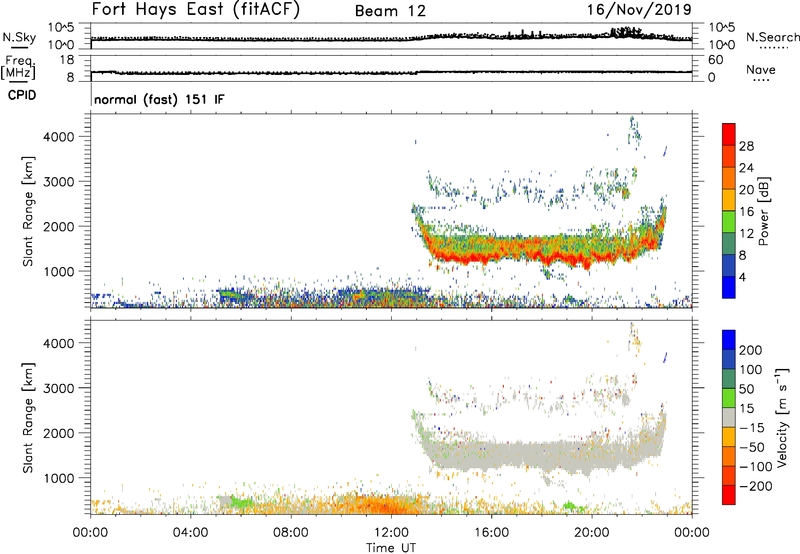The height and width of the screenshot is (554, 800).
Task: Click the 'Velocity [m s-1]' colorbar label
Action: (x=783, y=417)
